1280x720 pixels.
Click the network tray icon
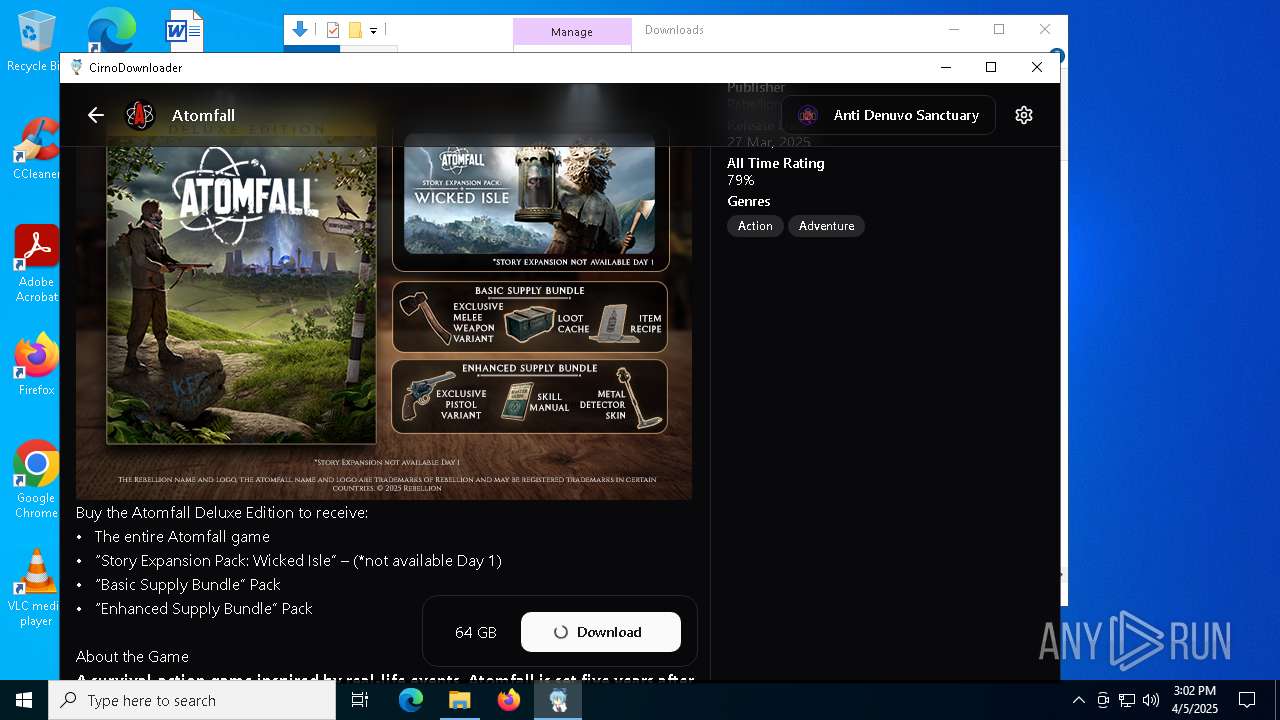1127,700
